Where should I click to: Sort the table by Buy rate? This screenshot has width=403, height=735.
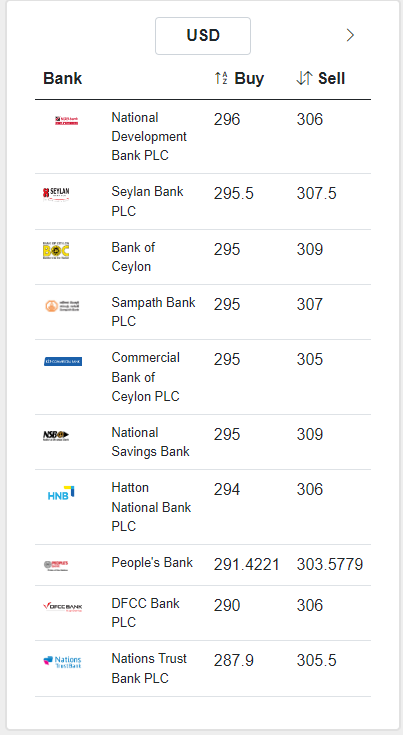coord(239,78)
